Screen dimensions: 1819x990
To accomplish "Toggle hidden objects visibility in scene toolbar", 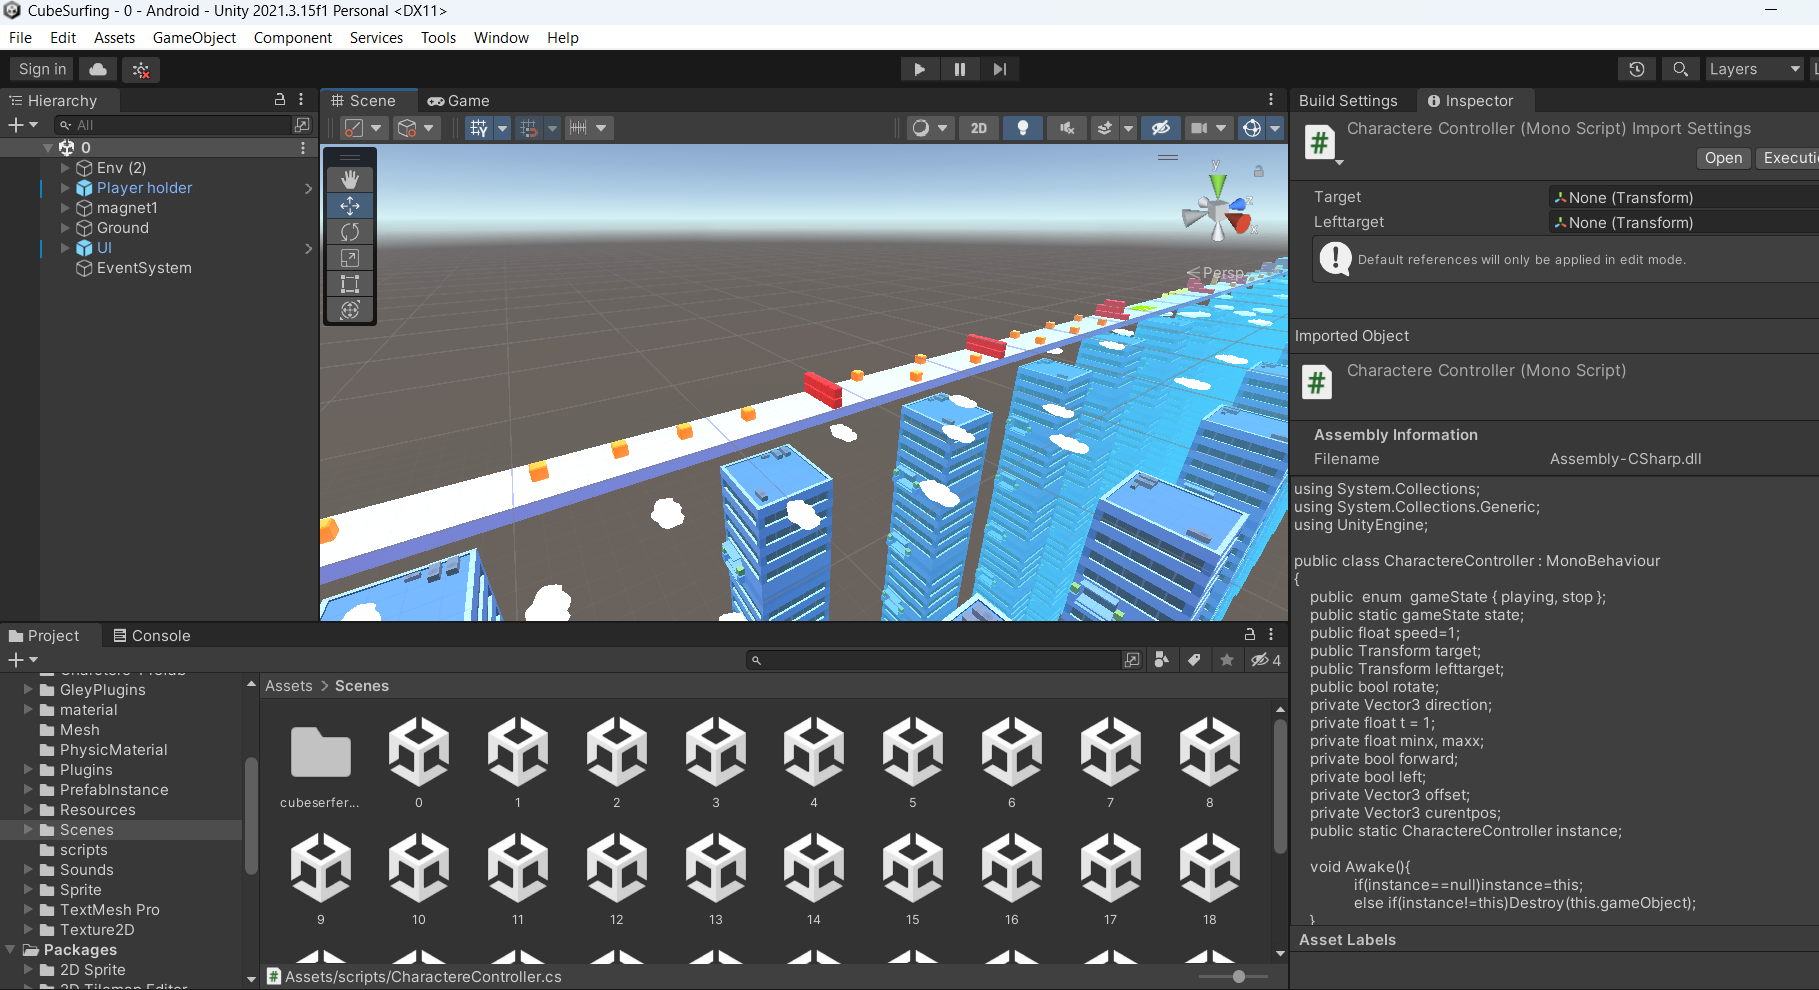I will click(1160, 128).
